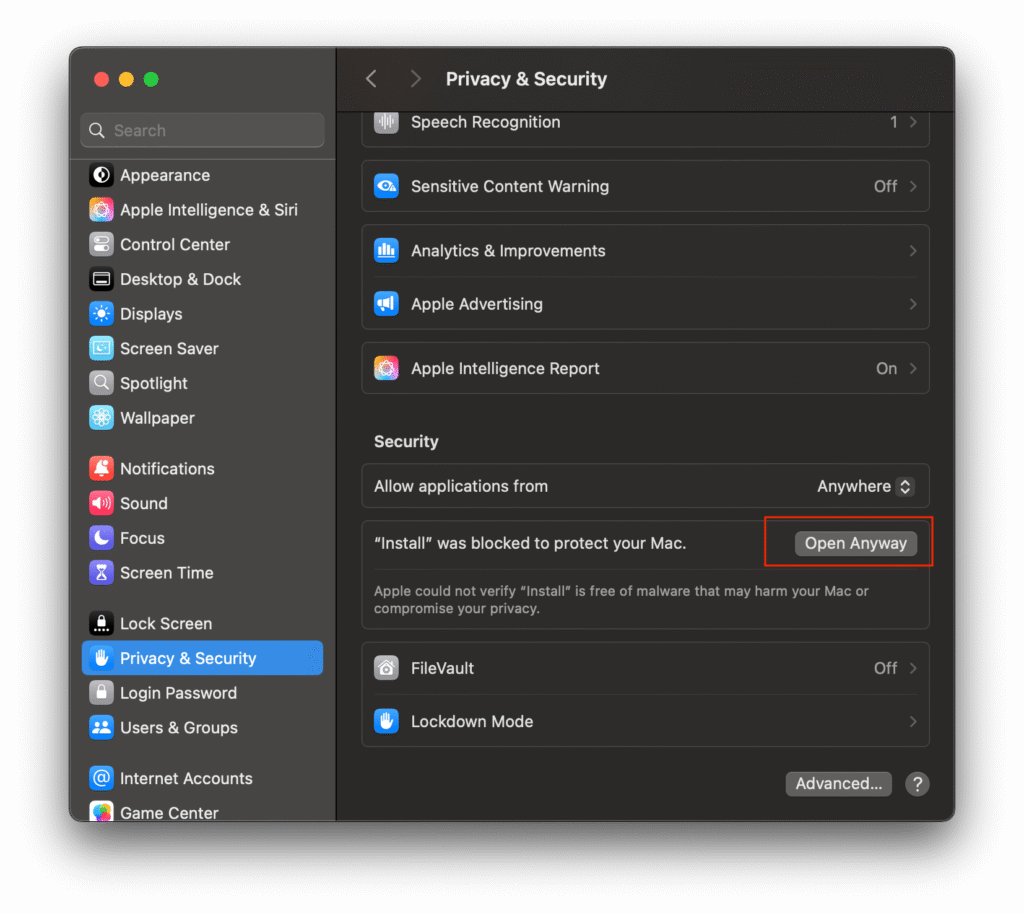Click the Open Anyway button
Image resolution: width=1024 pixels, height=913 pixels.
click(x=855, y=543)
